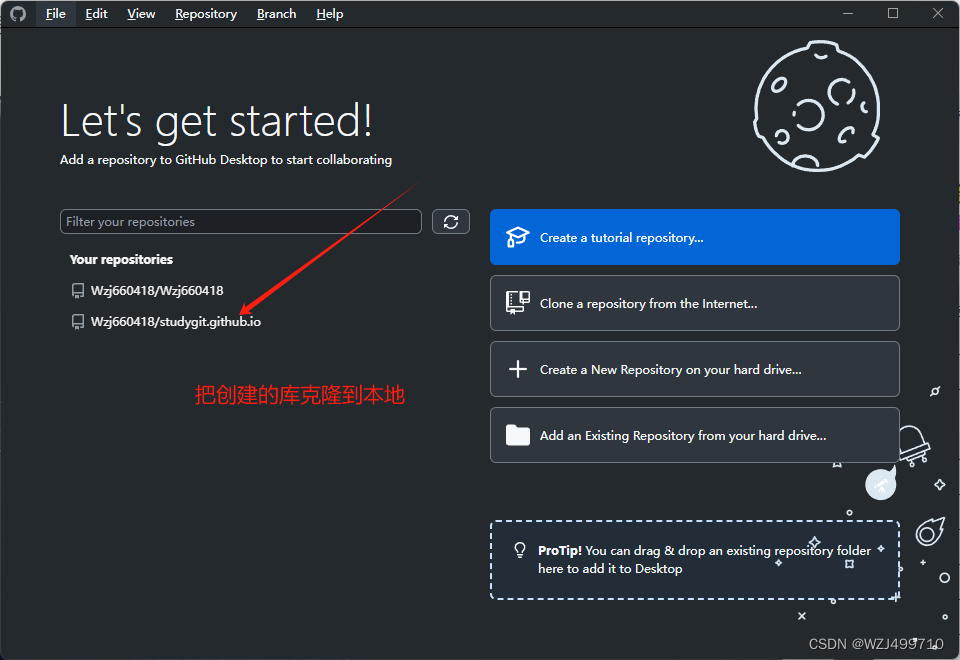The width and height of the screenshot is (960, 660).
Task: Open the File menu
Action: coord(56,13)
